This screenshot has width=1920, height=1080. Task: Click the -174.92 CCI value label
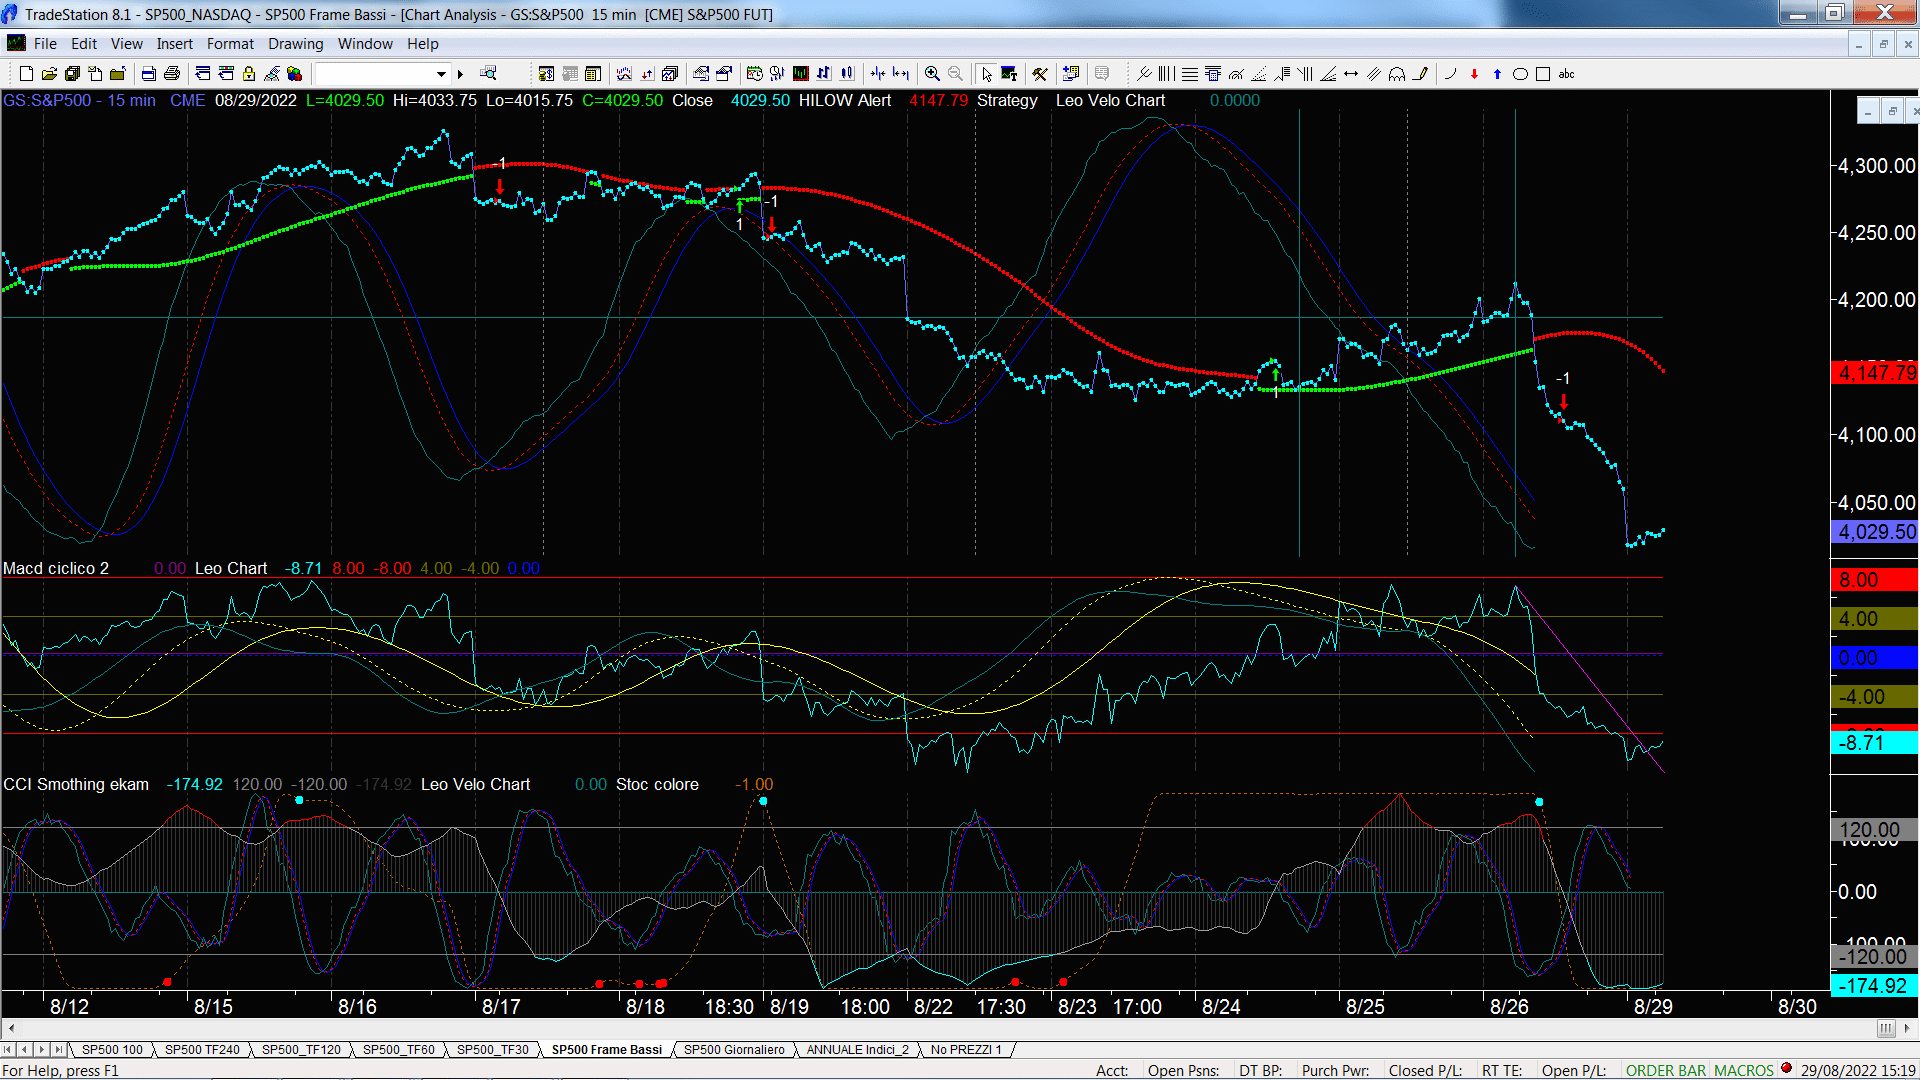1874,985
